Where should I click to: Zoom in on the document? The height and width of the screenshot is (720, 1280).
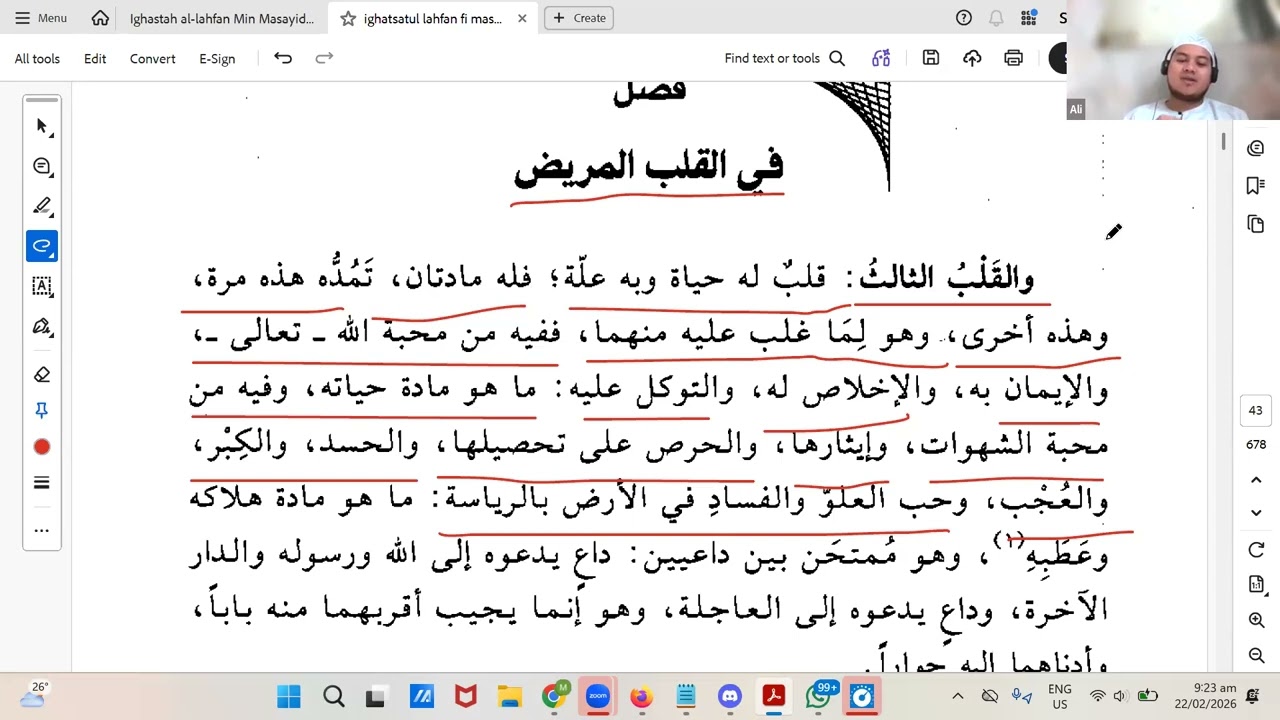click(1256, 620)
